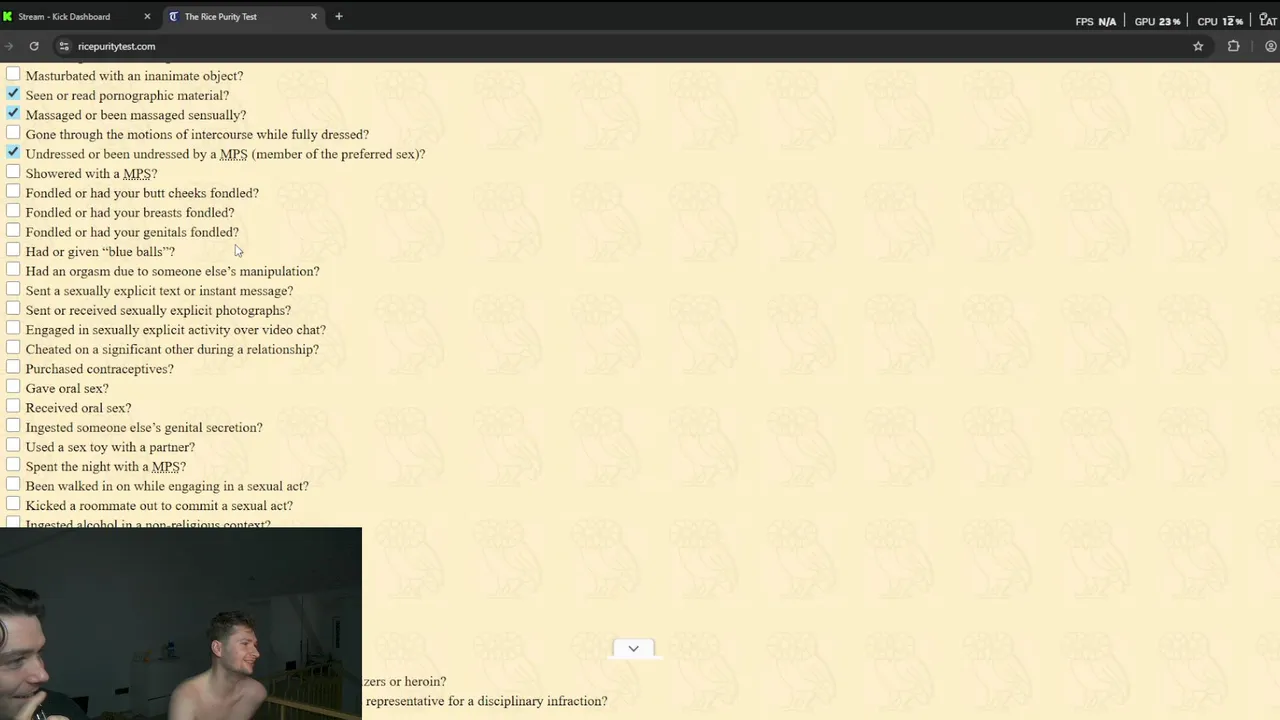Open the browser profile icon

1271,46
